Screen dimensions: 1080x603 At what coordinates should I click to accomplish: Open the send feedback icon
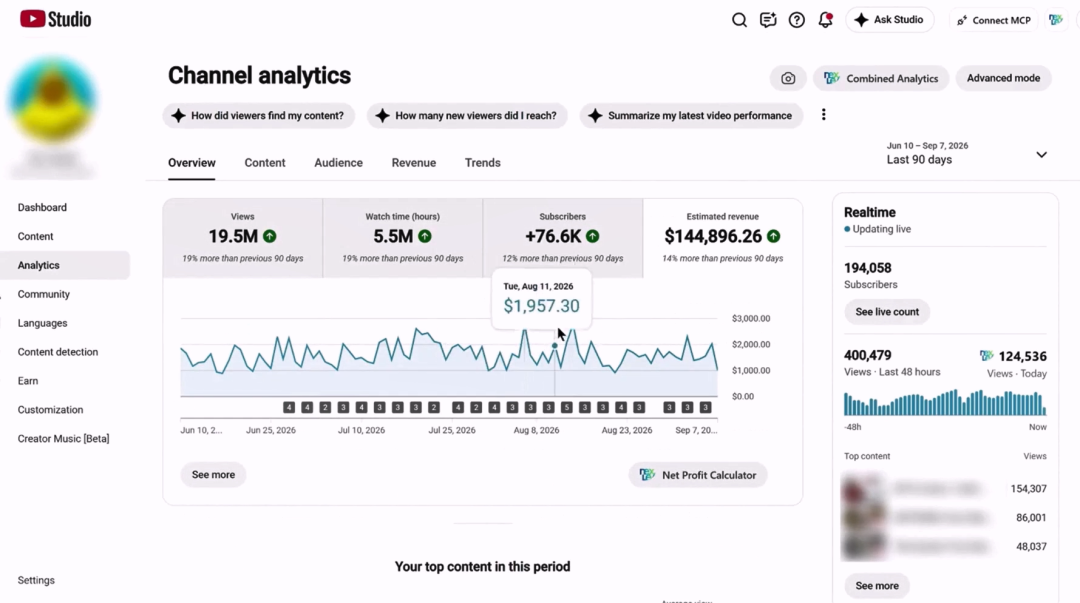pyautogui.click(x=768, y=20)
